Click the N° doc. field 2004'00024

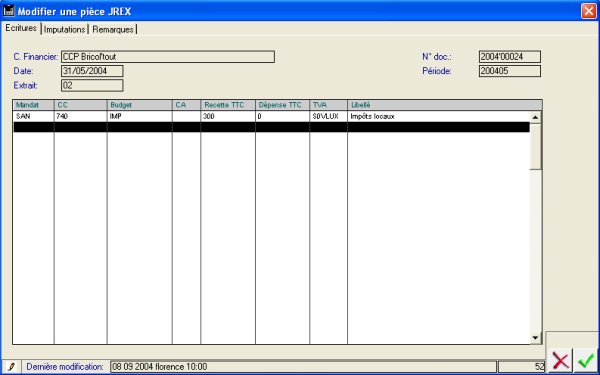pos(510,57)
